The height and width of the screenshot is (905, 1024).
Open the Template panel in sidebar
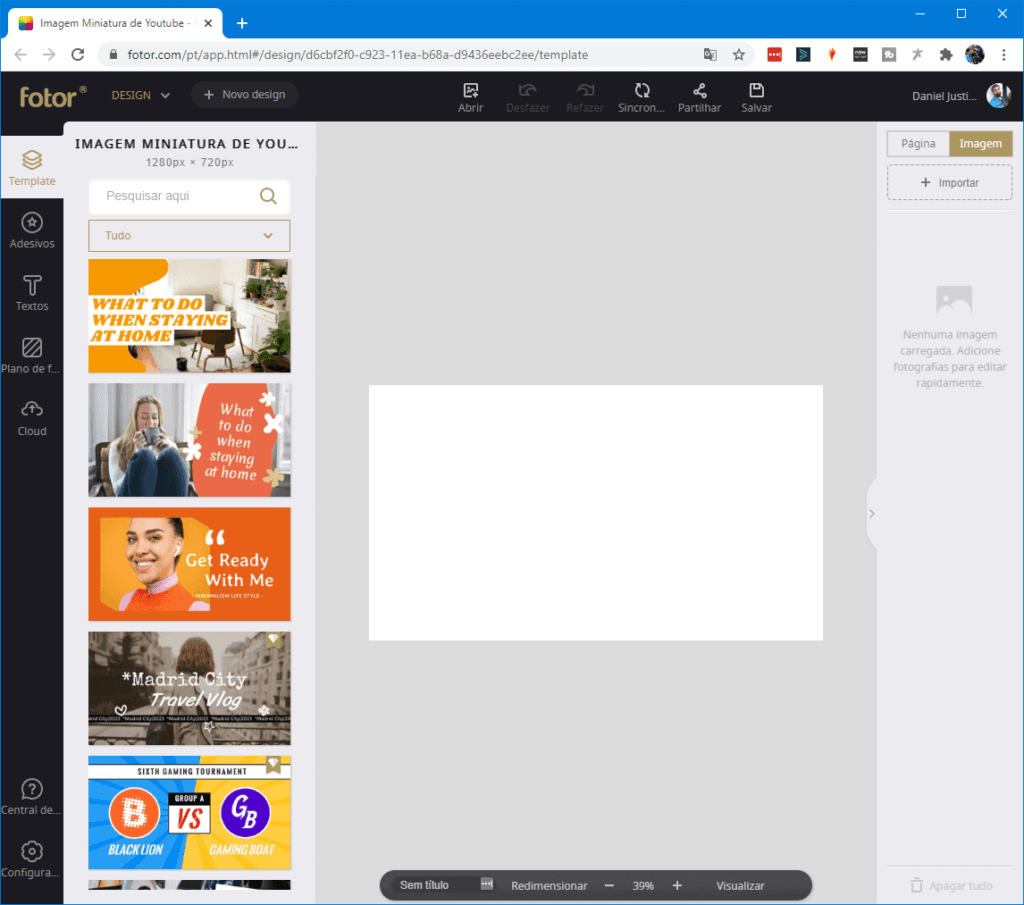click(32, 168)
